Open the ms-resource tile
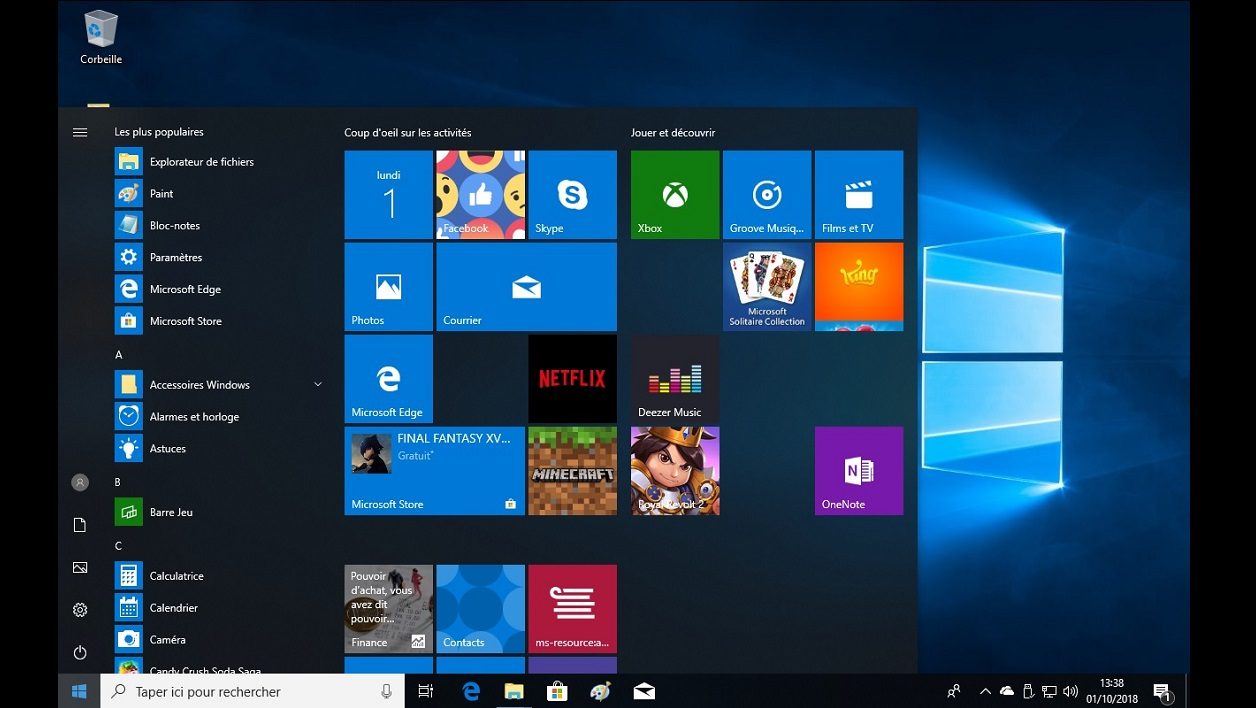Viewport: 1256px width, 708px height. 573,609
